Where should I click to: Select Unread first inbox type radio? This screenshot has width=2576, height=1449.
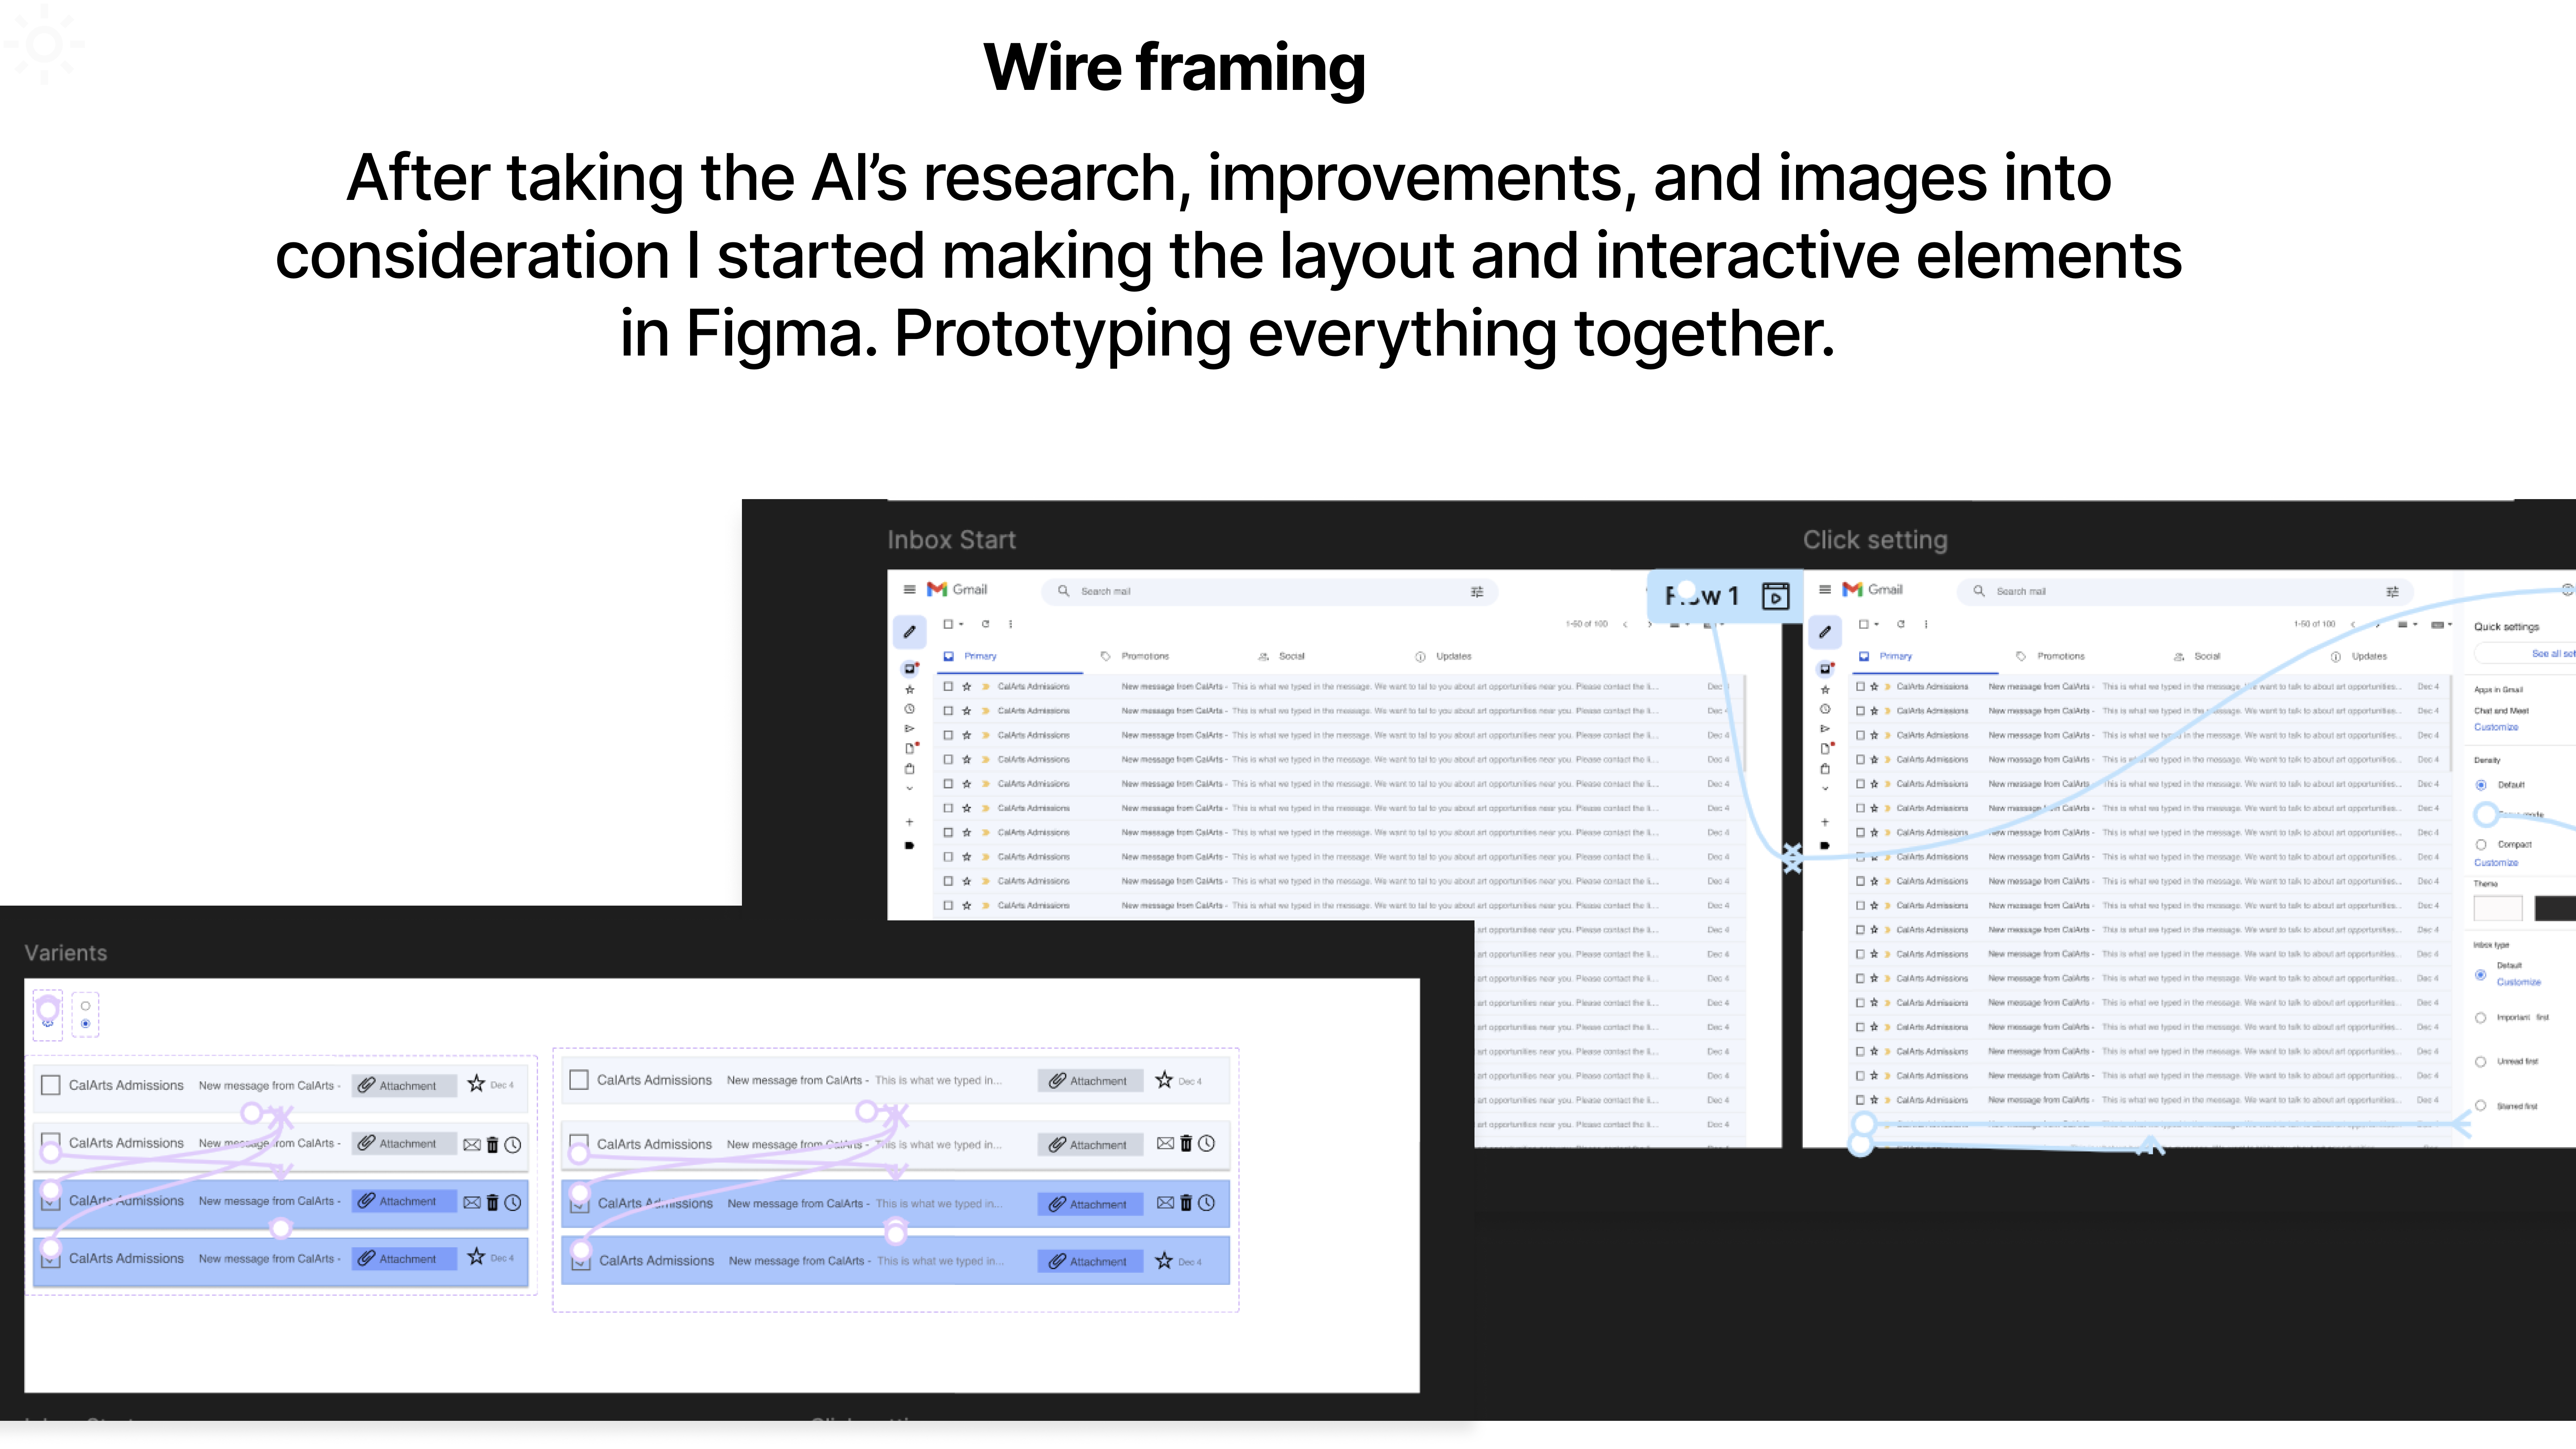2481,1062
